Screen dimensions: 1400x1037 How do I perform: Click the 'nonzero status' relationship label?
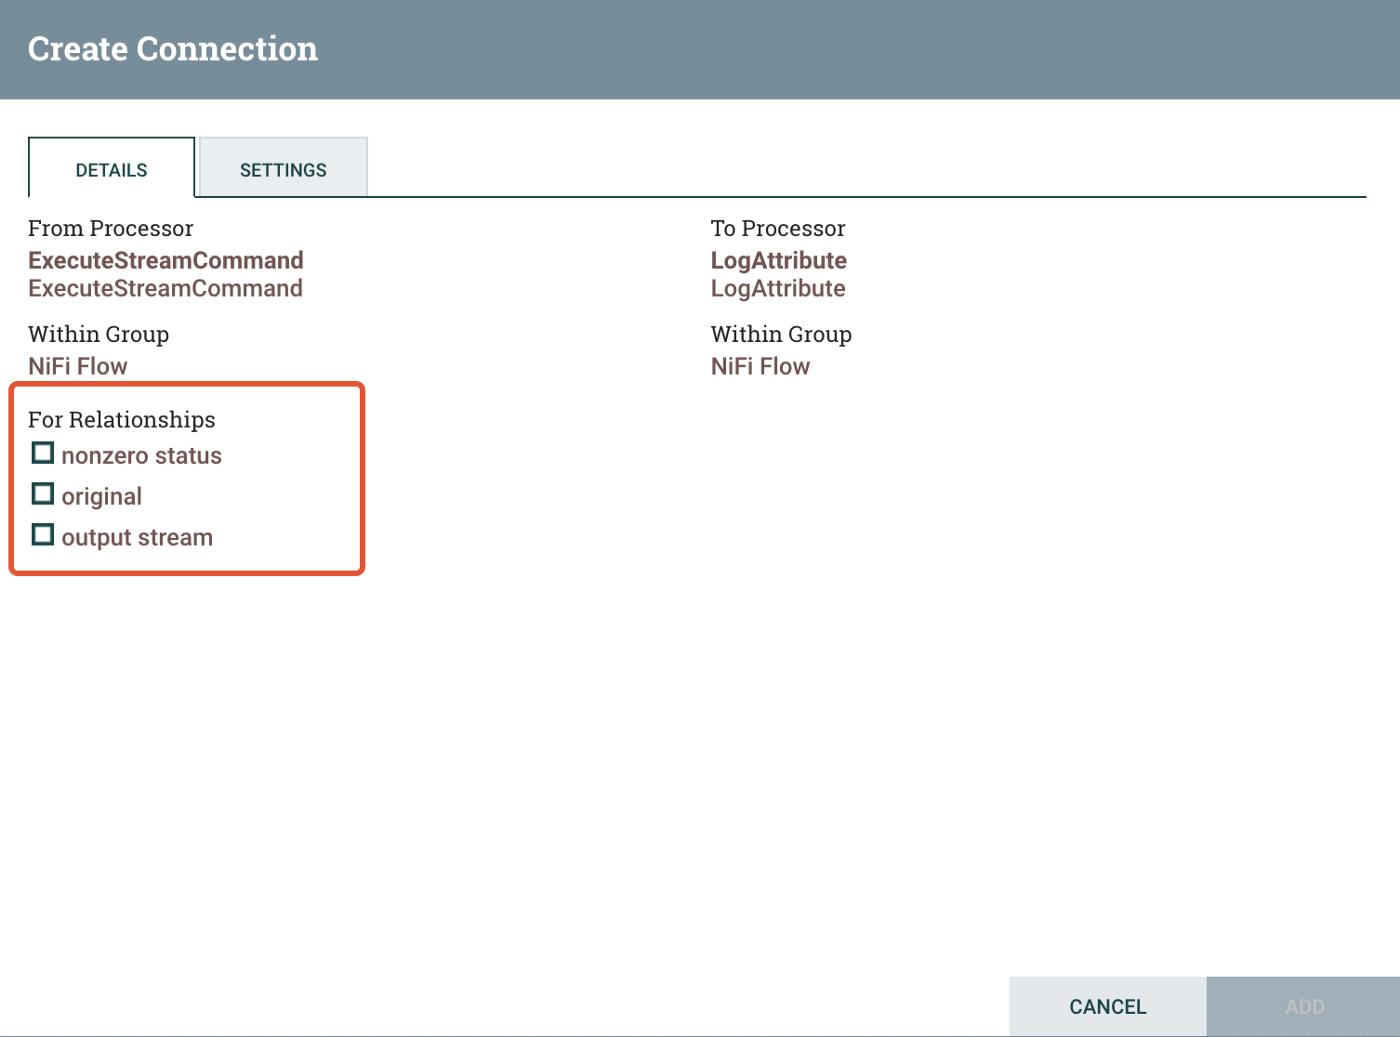[141, 456]
